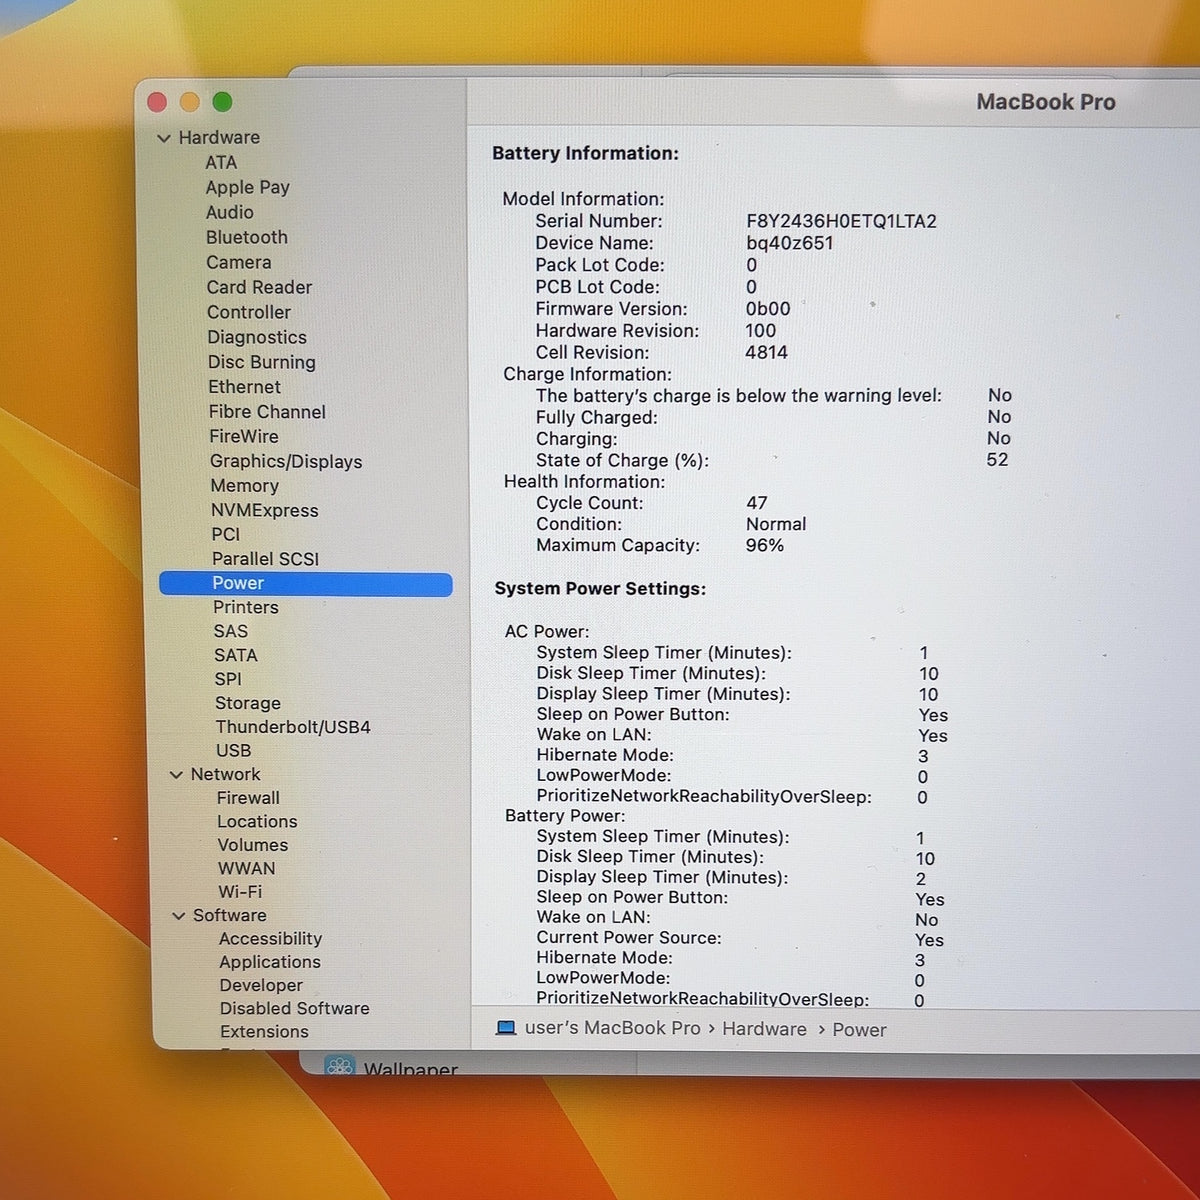Select Wi-Fi in the sidebar

point(240,892)
